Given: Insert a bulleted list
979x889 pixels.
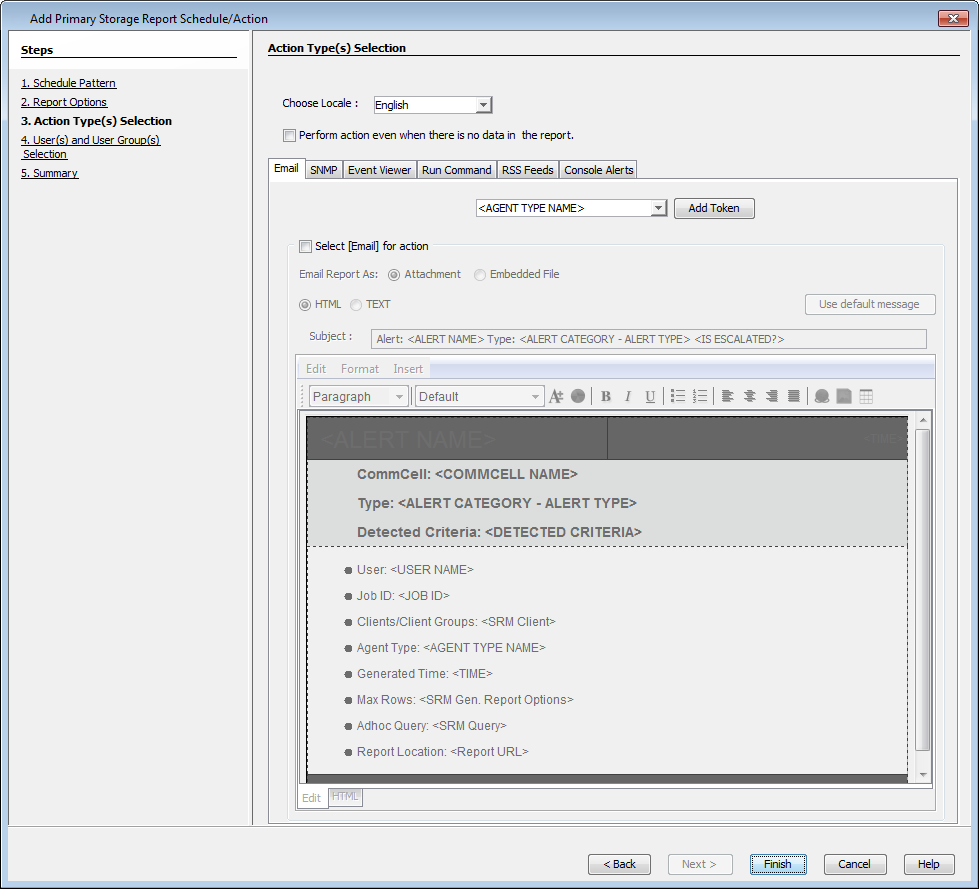Looking at the screenshot, I should point(676,396).
